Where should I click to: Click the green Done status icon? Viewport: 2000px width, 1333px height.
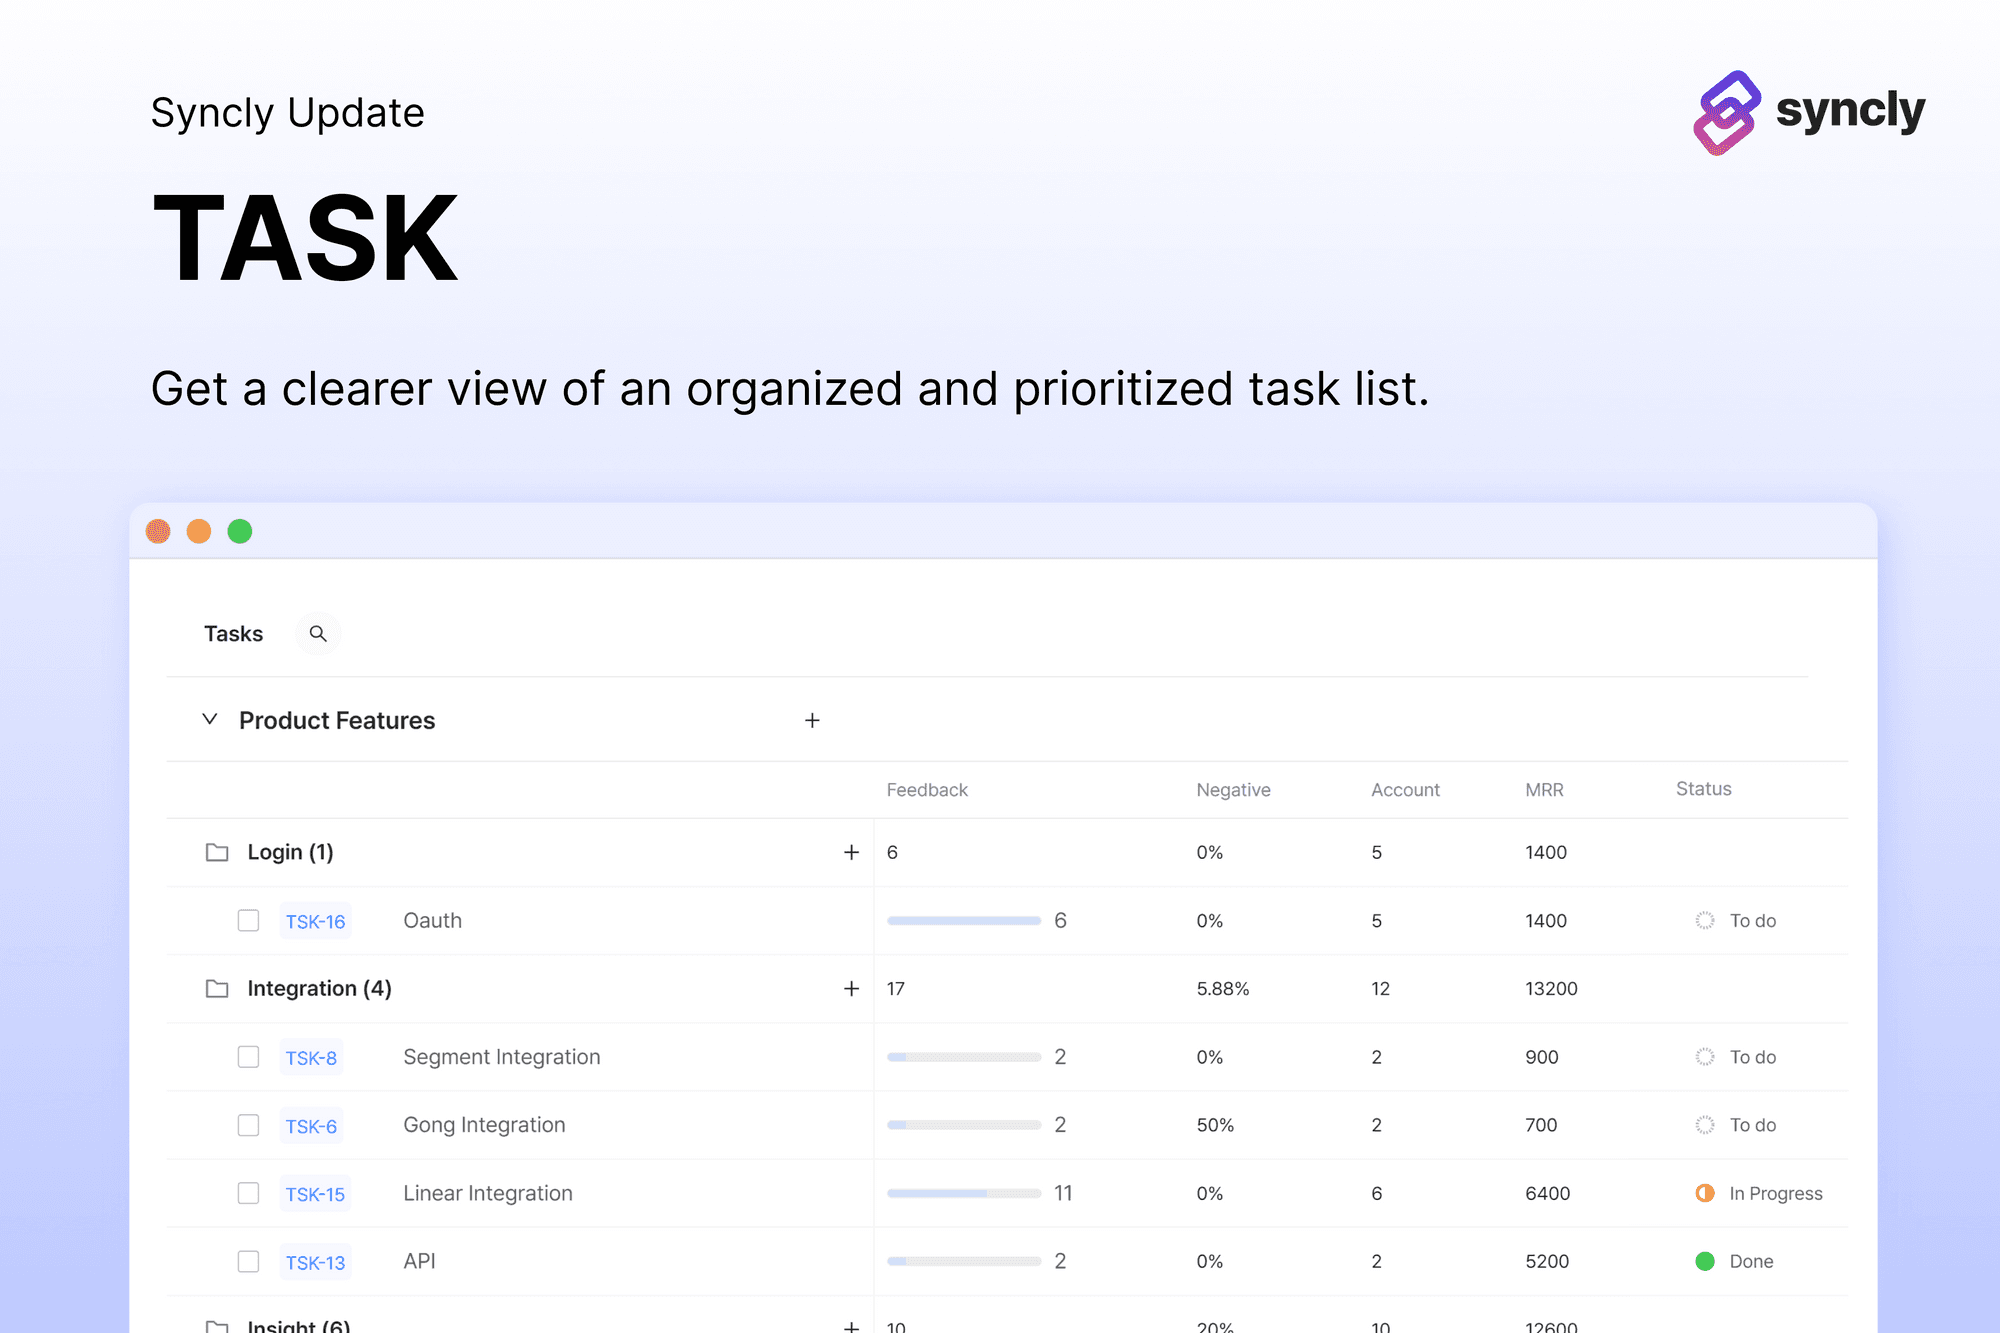point(1705,1261)
